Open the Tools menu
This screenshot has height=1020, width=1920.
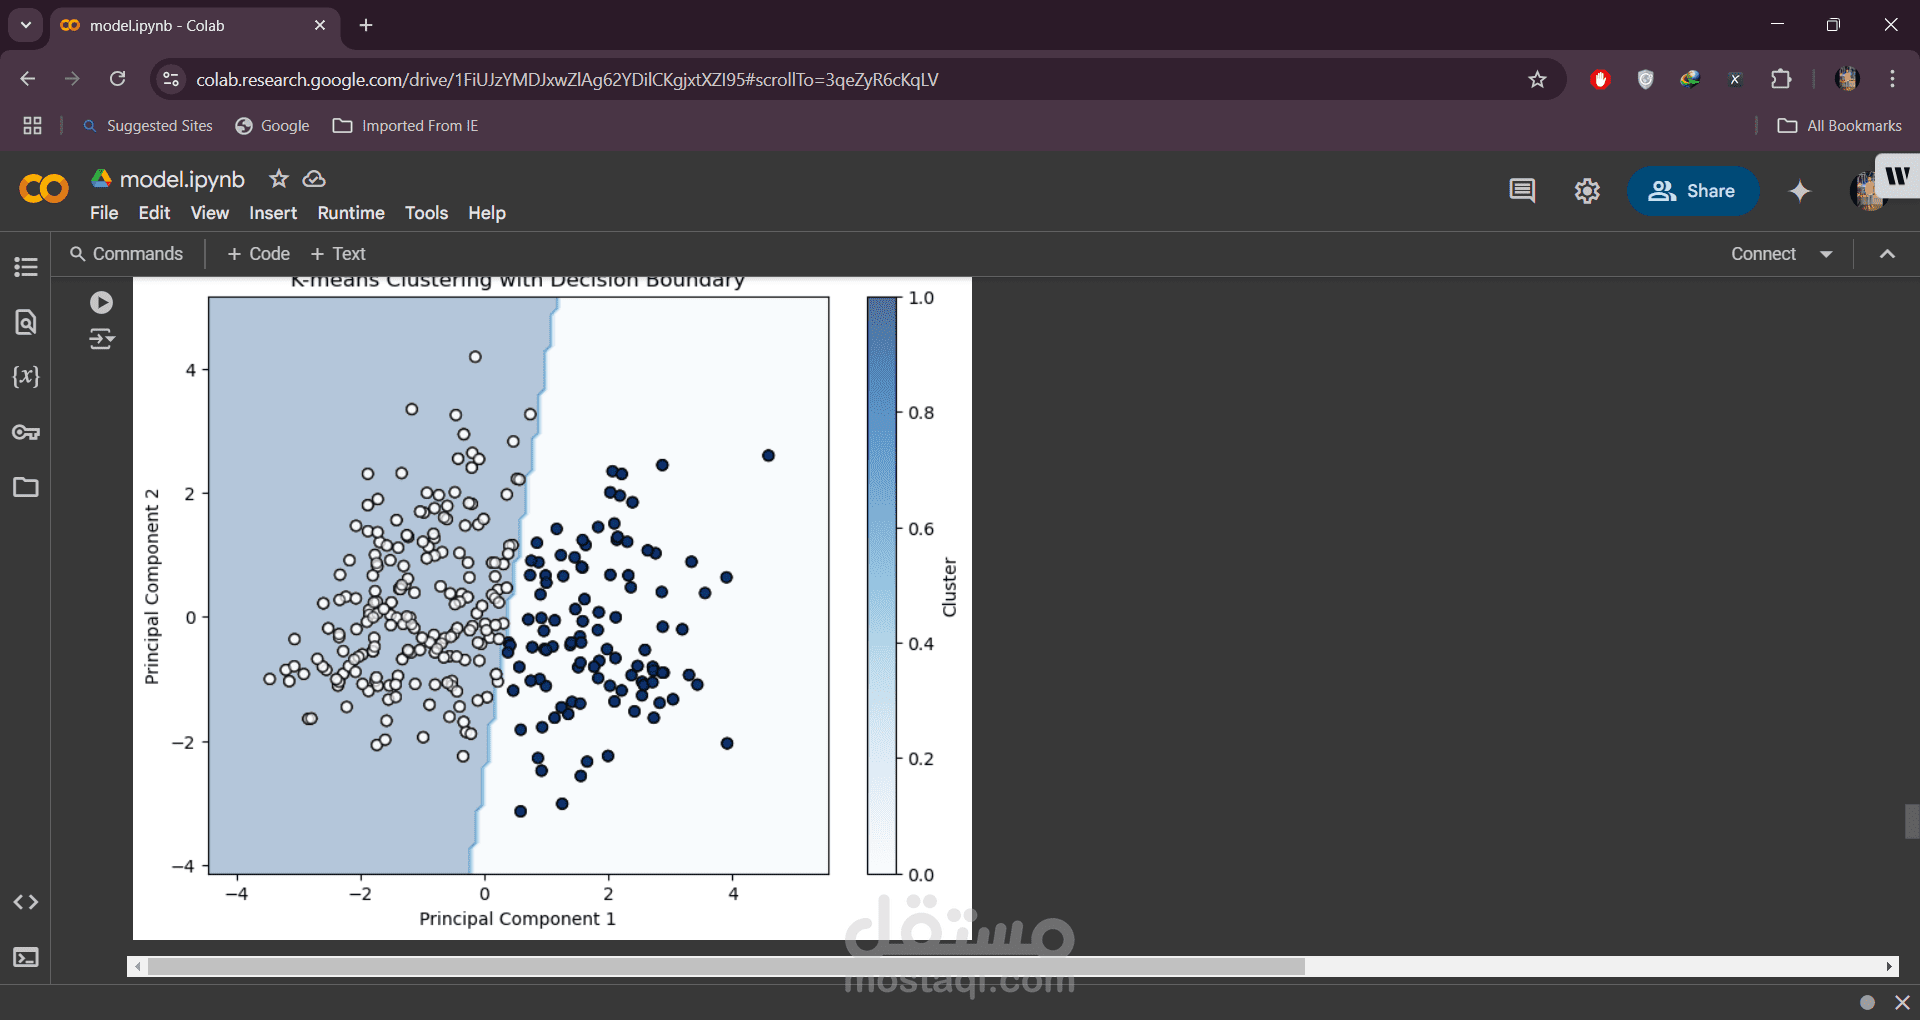pos(426,213)
